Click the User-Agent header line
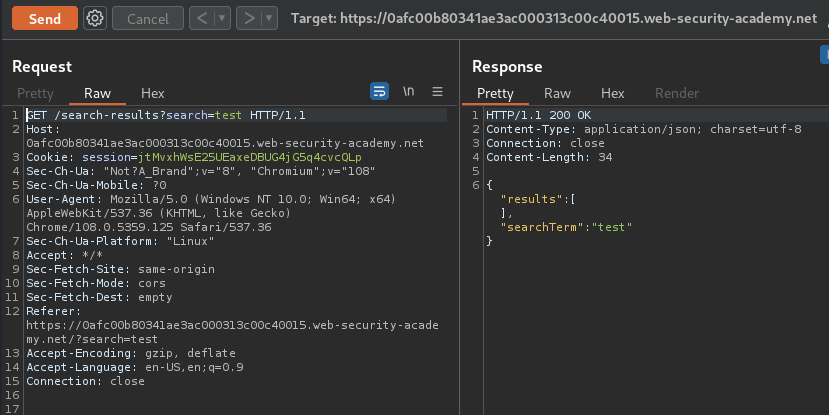829x415 pixels. [x=211, y=213]
